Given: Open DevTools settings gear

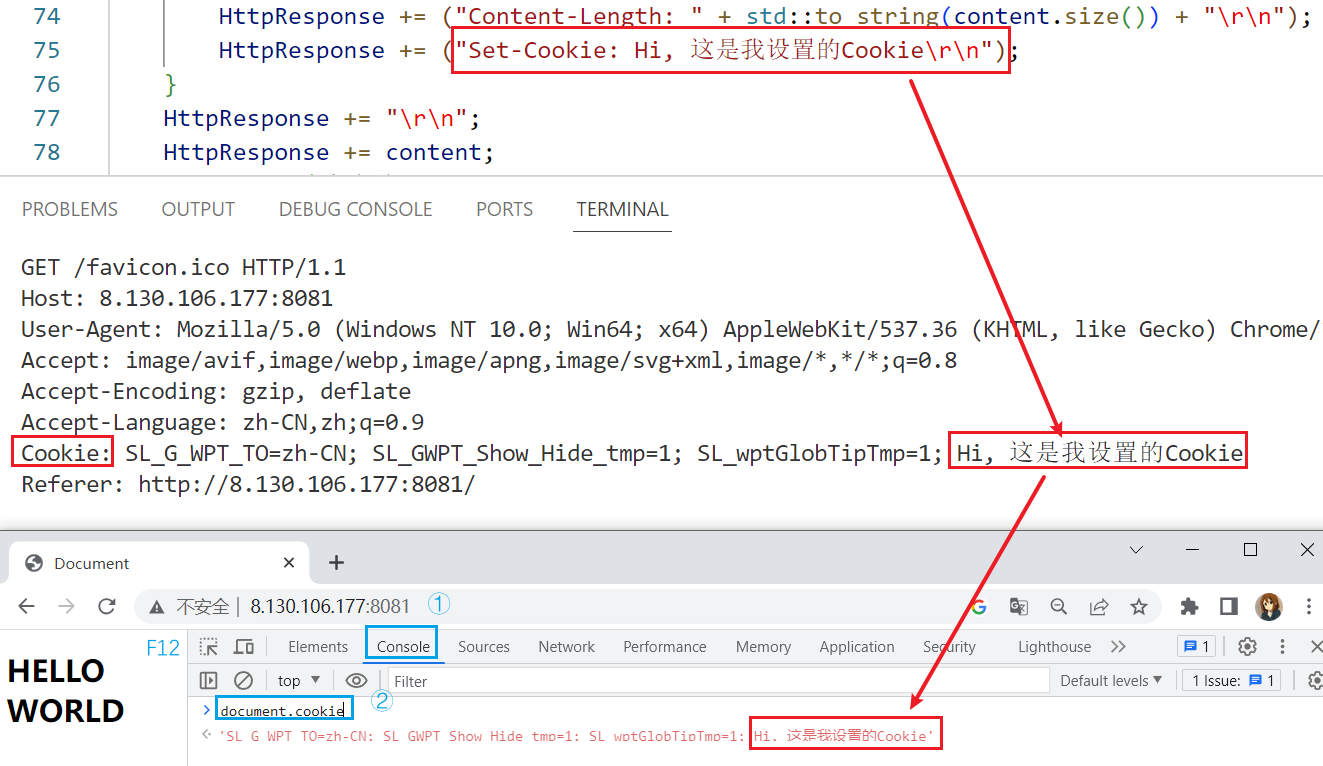Looking at the screenshot, I should click(1247, 646).
